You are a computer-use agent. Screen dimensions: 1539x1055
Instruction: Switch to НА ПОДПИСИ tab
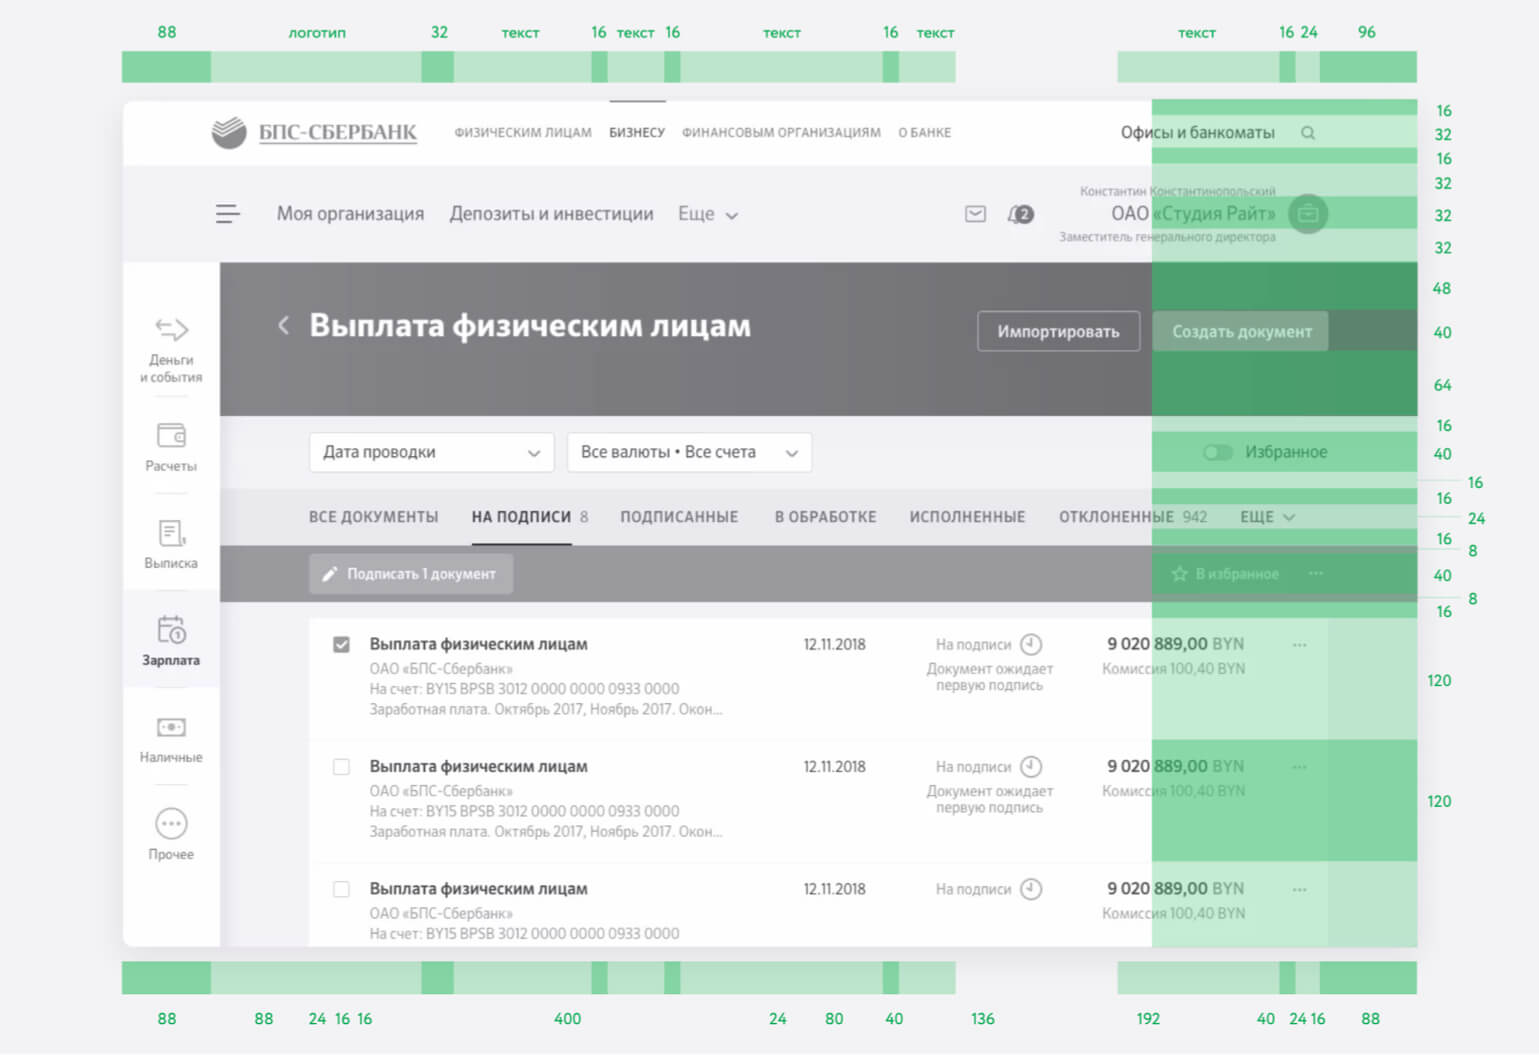(521, 517)
